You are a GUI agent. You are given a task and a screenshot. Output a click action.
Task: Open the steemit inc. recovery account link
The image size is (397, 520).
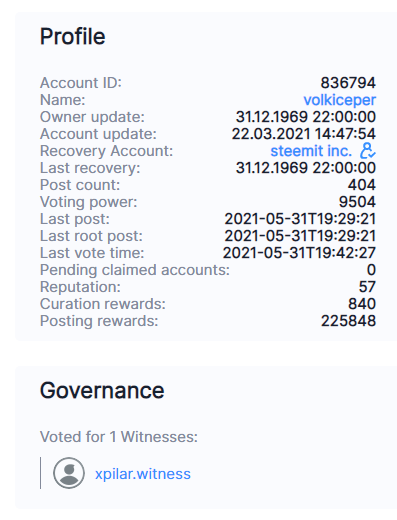(x=311, y=151)
